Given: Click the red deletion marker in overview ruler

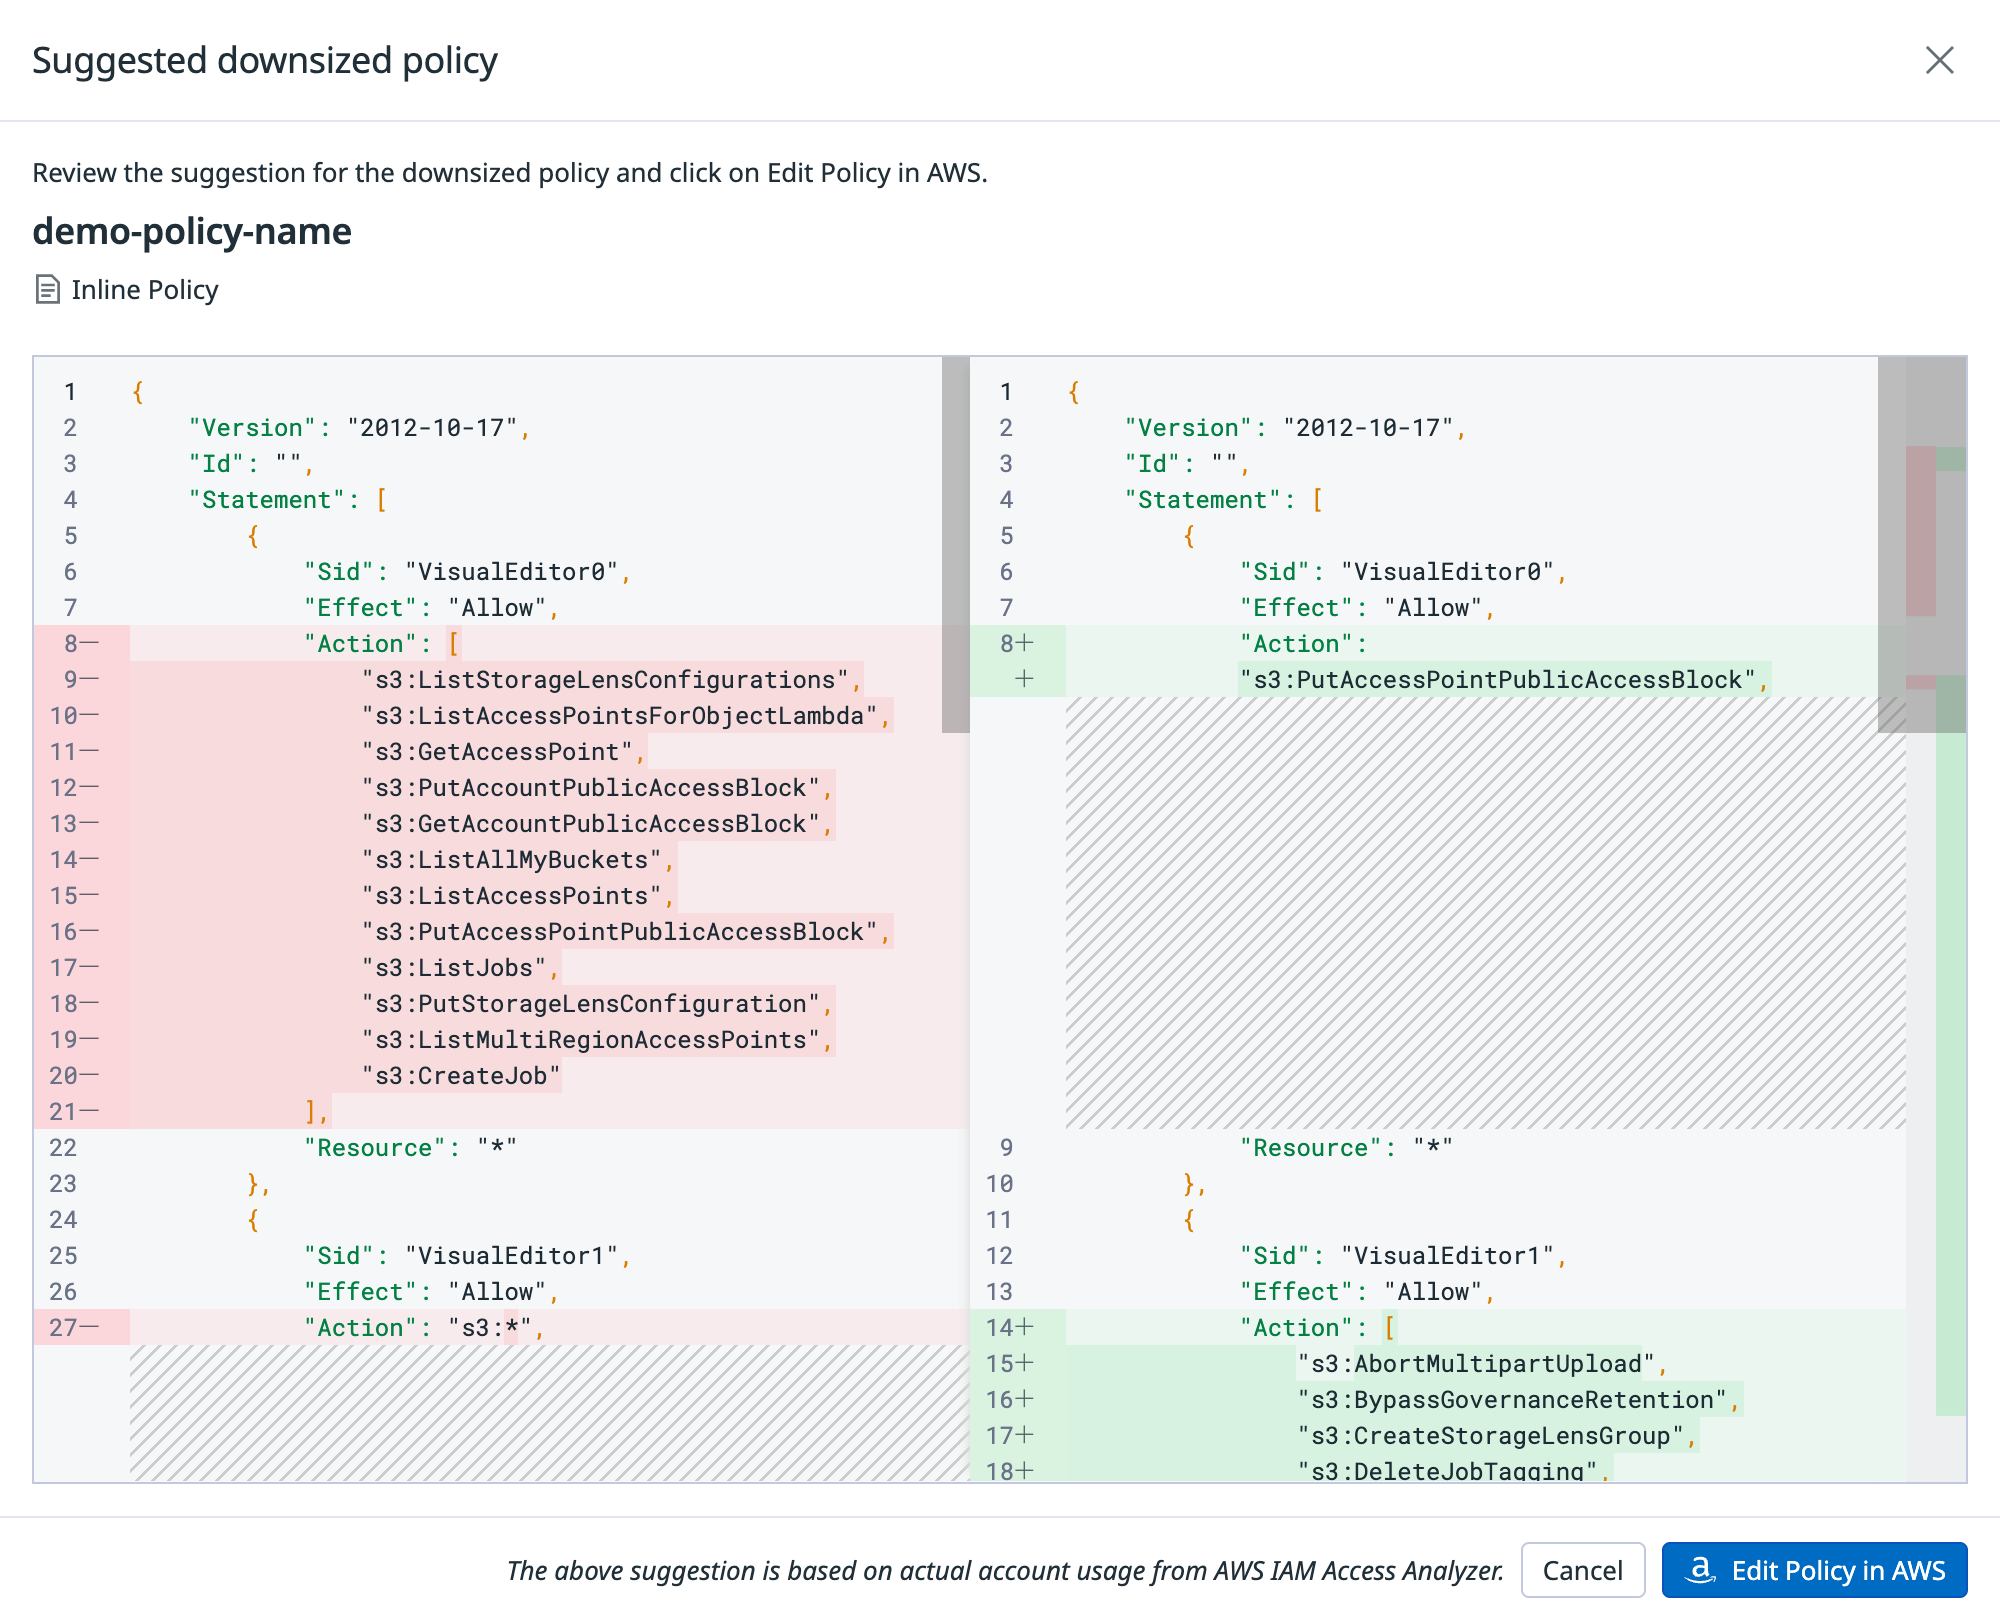Looking at the screenshot, I should tap(1920, 530).
